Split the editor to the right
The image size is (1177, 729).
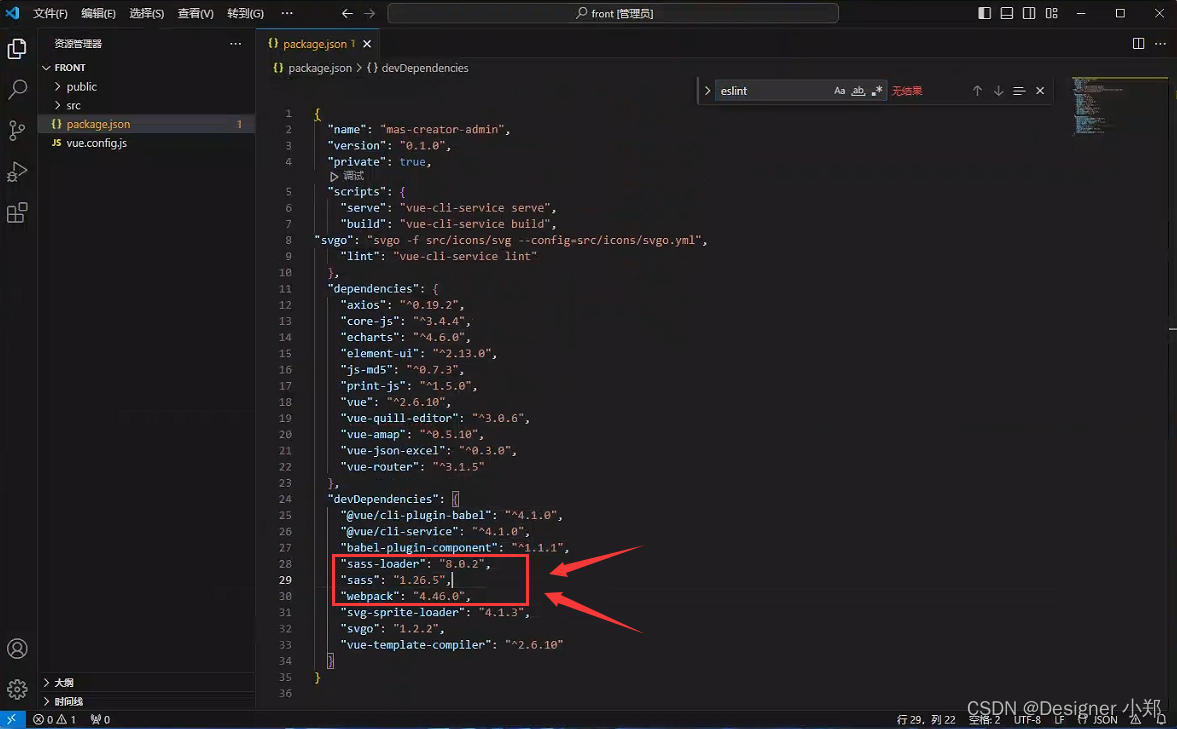[x=1138, y=44]
